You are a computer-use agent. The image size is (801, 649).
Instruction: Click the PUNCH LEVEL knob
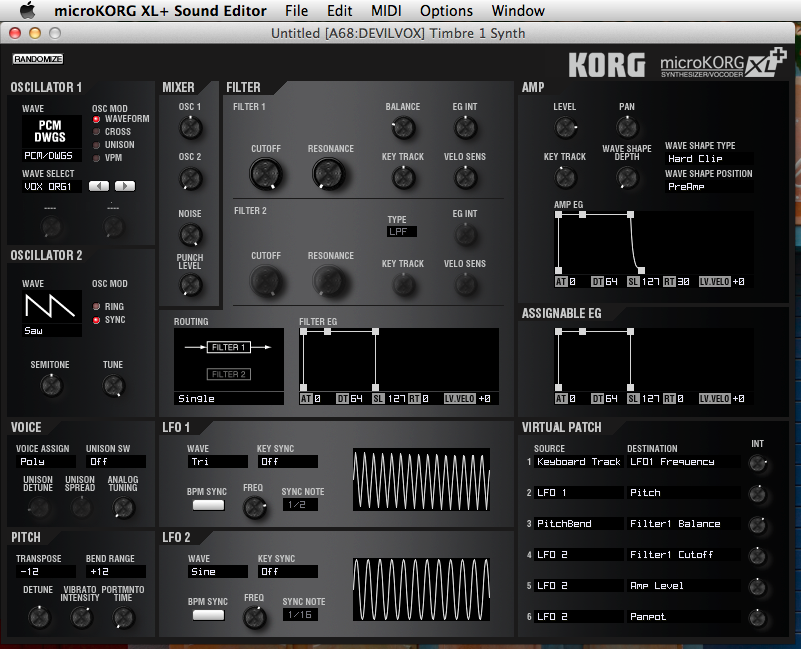[x=191, y=285]
